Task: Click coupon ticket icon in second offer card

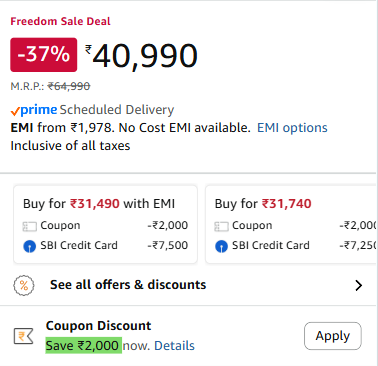Action: (x=221, y=226)
